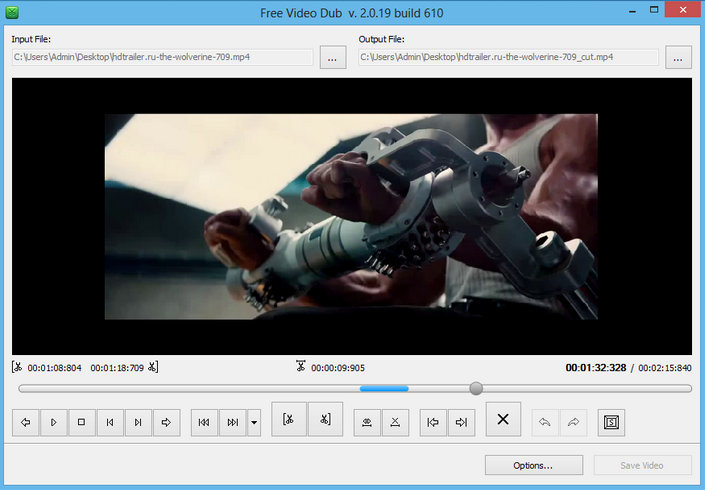
Task: Go to selection end button
Action: 461,422
